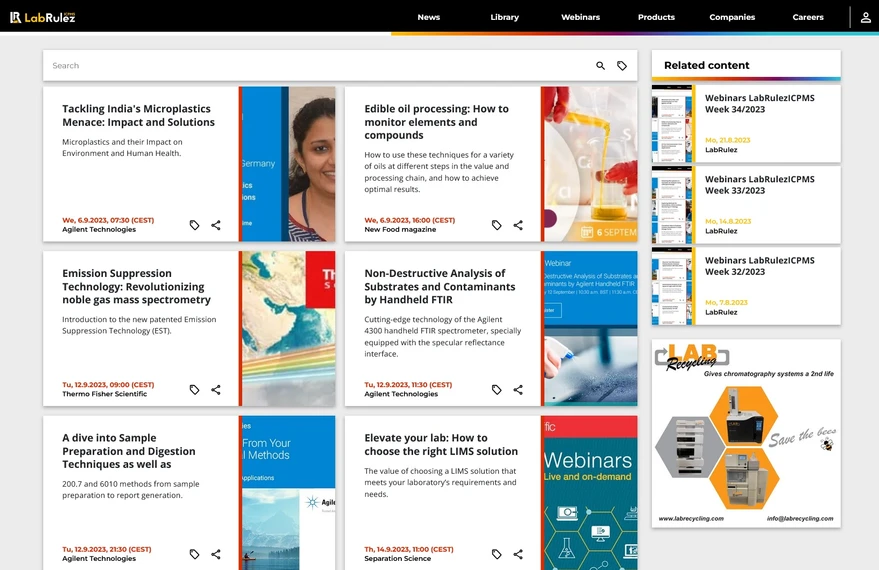This screenshot has height=570, width=879.
Task: Open Emission Suppression Technology webinar title
Action: [x=136, y=286]
